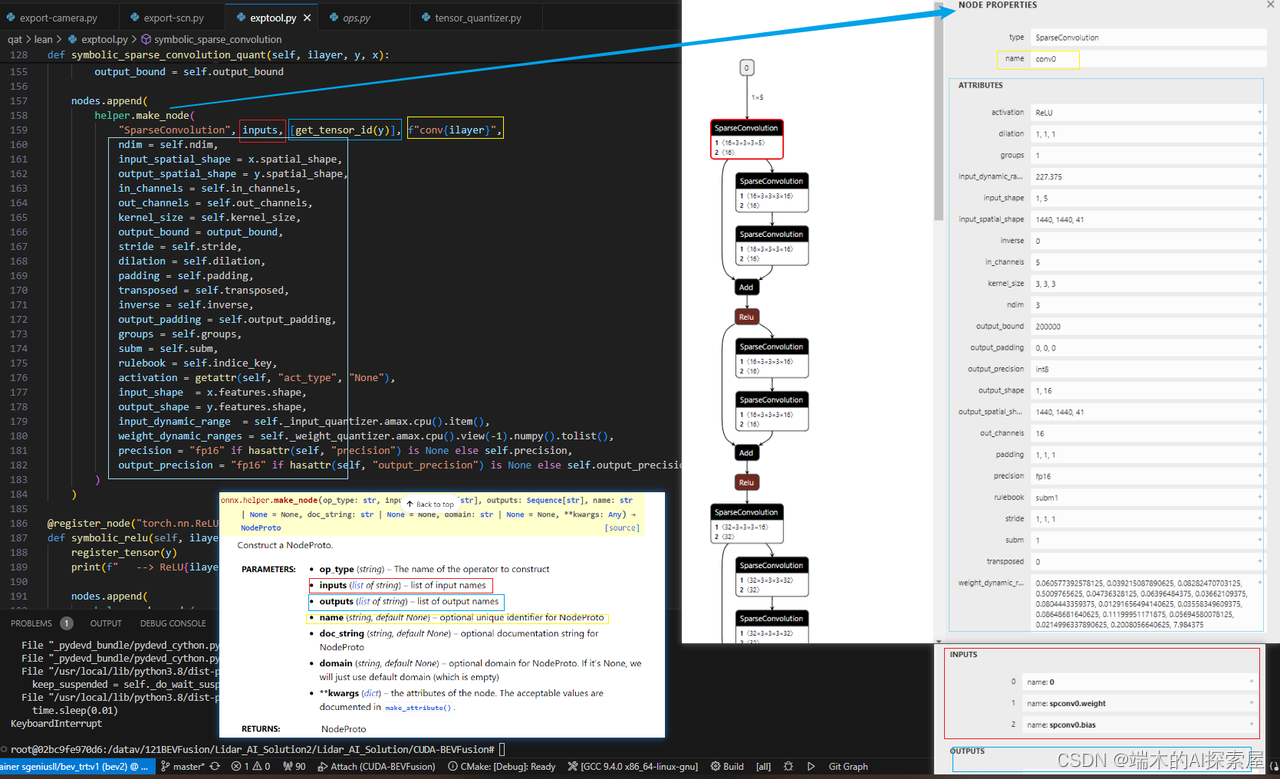Expand the input_shape attribute plus
The image size is (1280, 779).
pos(1259,198)
